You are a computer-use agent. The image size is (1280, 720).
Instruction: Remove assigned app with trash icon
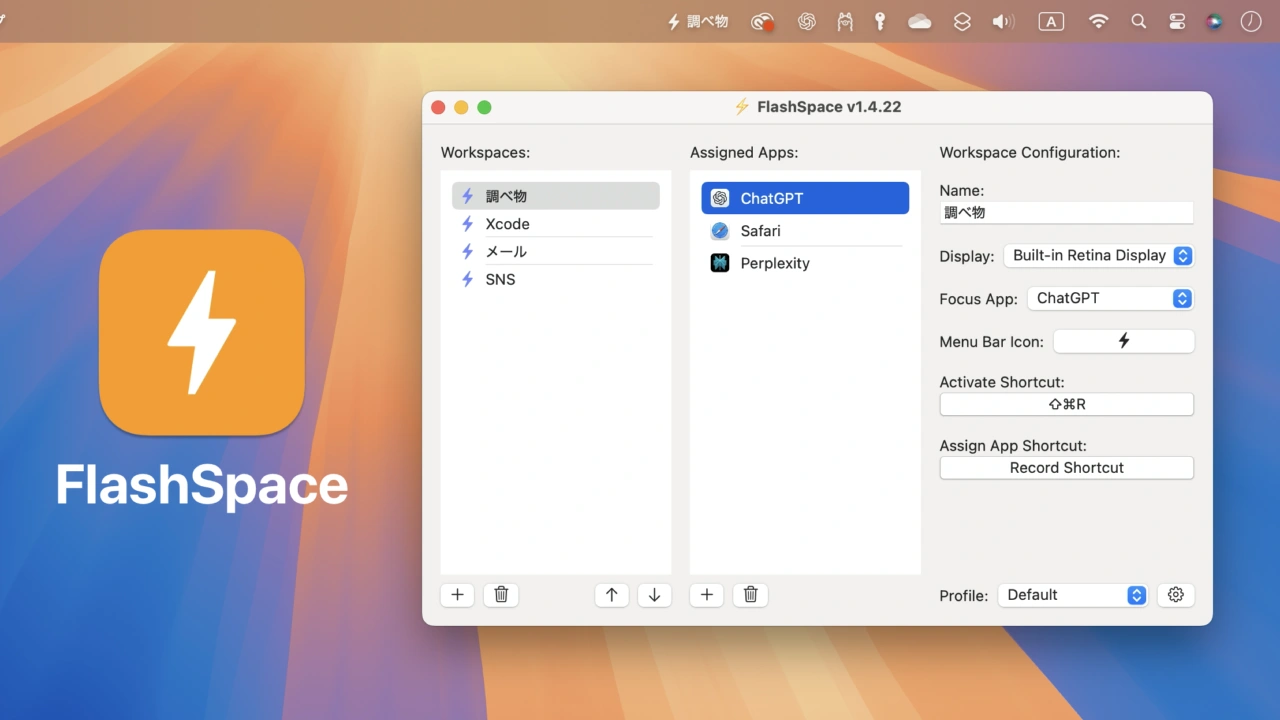pos(751,595)
